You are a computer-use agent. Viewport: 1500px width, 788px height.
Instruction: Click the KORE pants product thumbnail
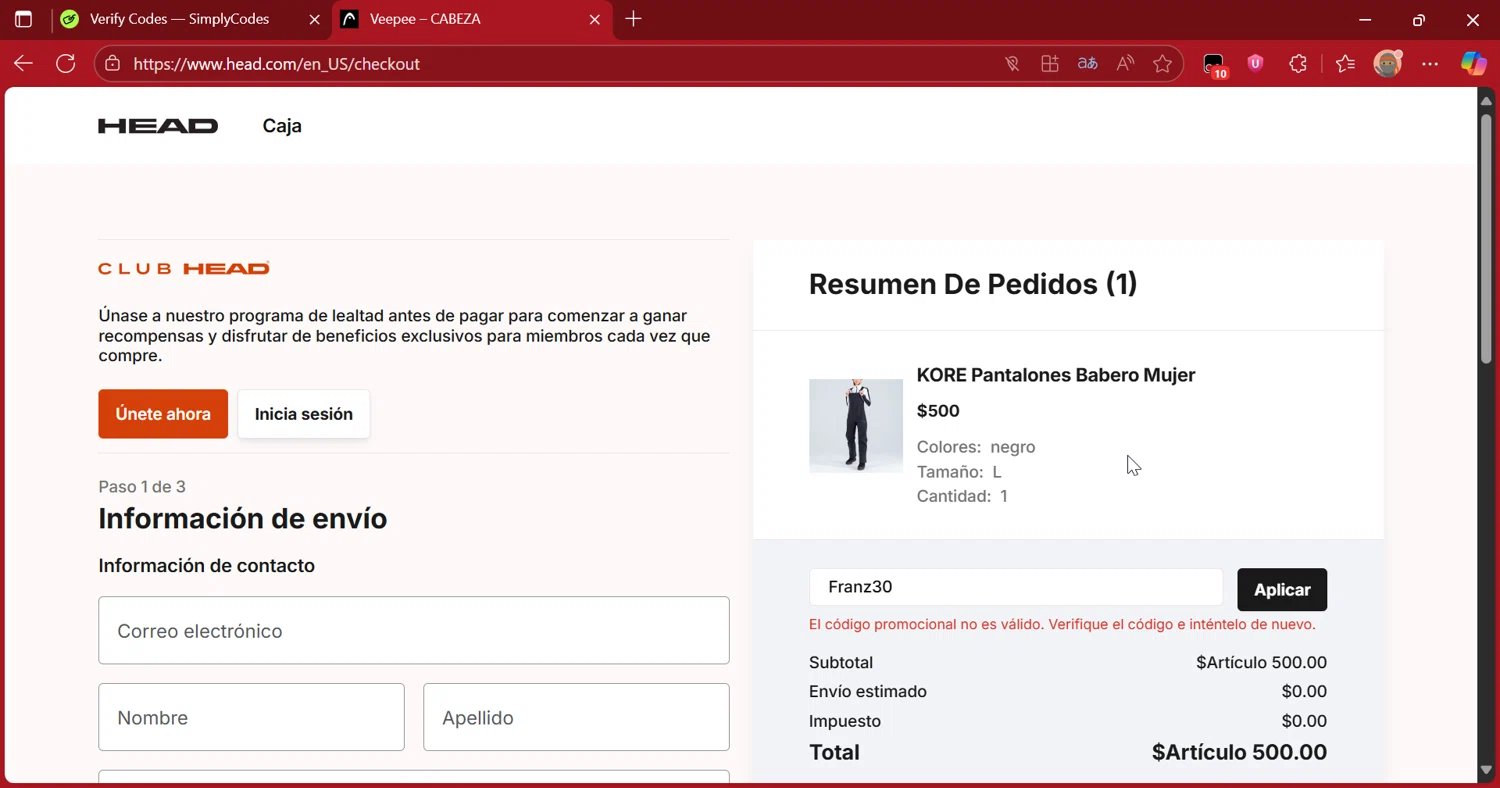tap(856, 425)
